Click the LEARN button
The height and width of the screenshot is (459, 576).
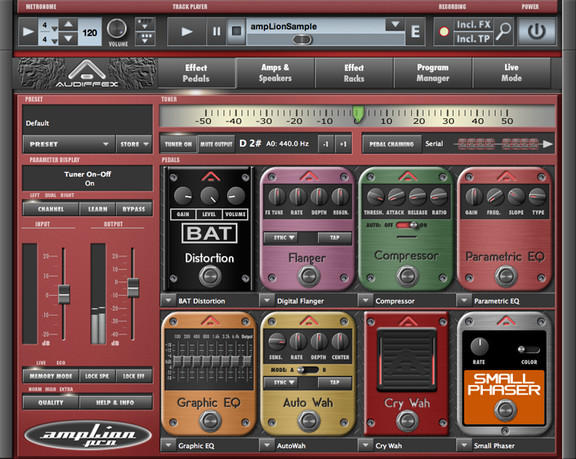(x=97, y=209)
